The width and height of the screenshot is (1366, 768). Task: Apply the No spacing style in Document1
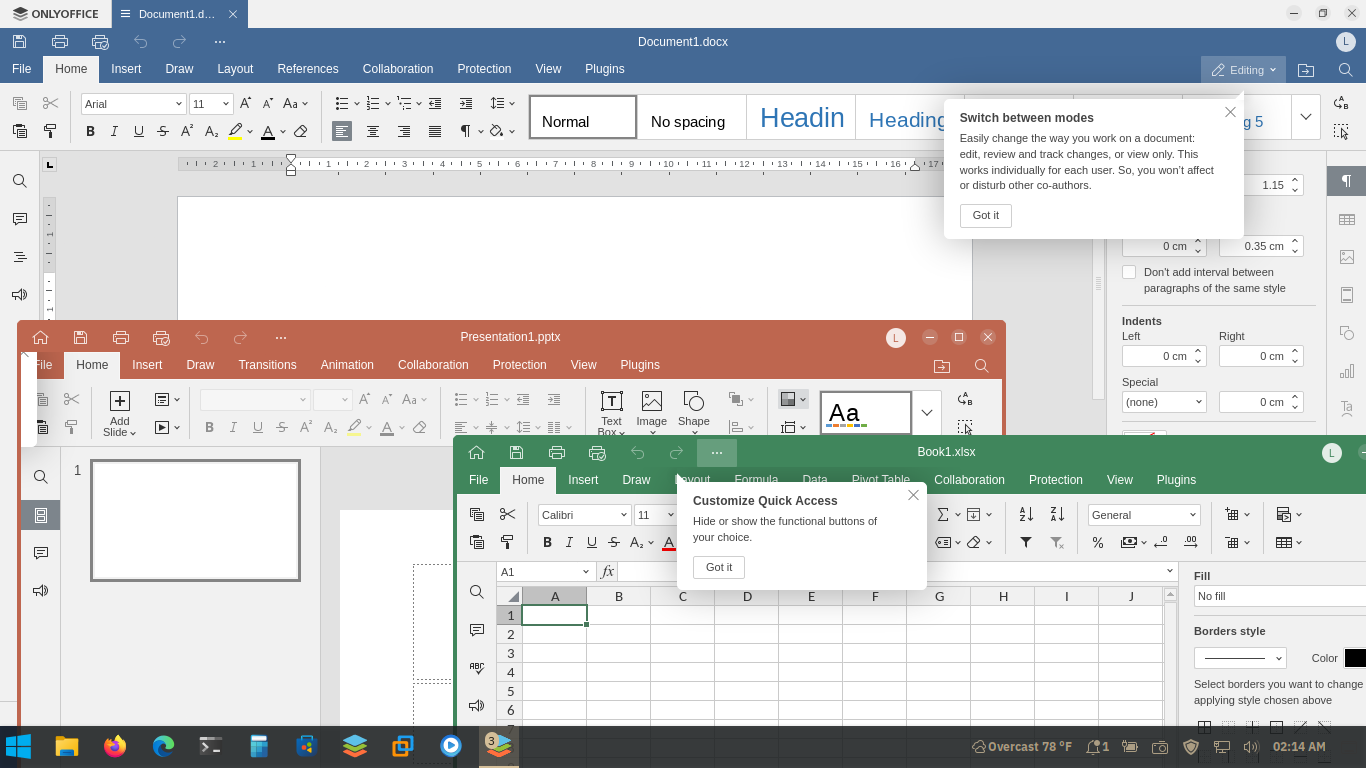692,117
